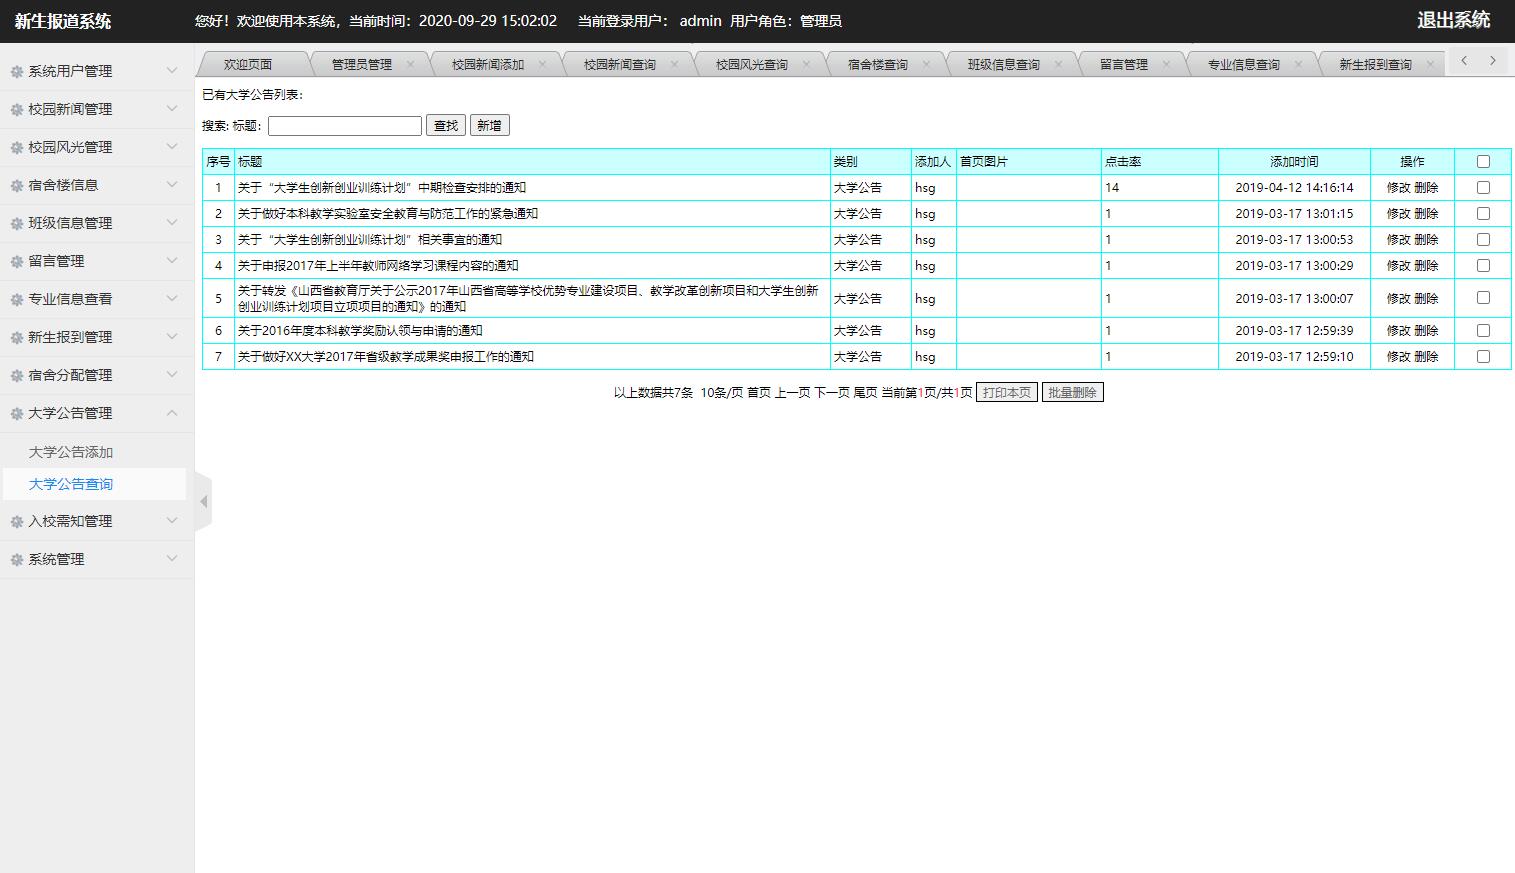Click the 查找 search button

point(445,124)
